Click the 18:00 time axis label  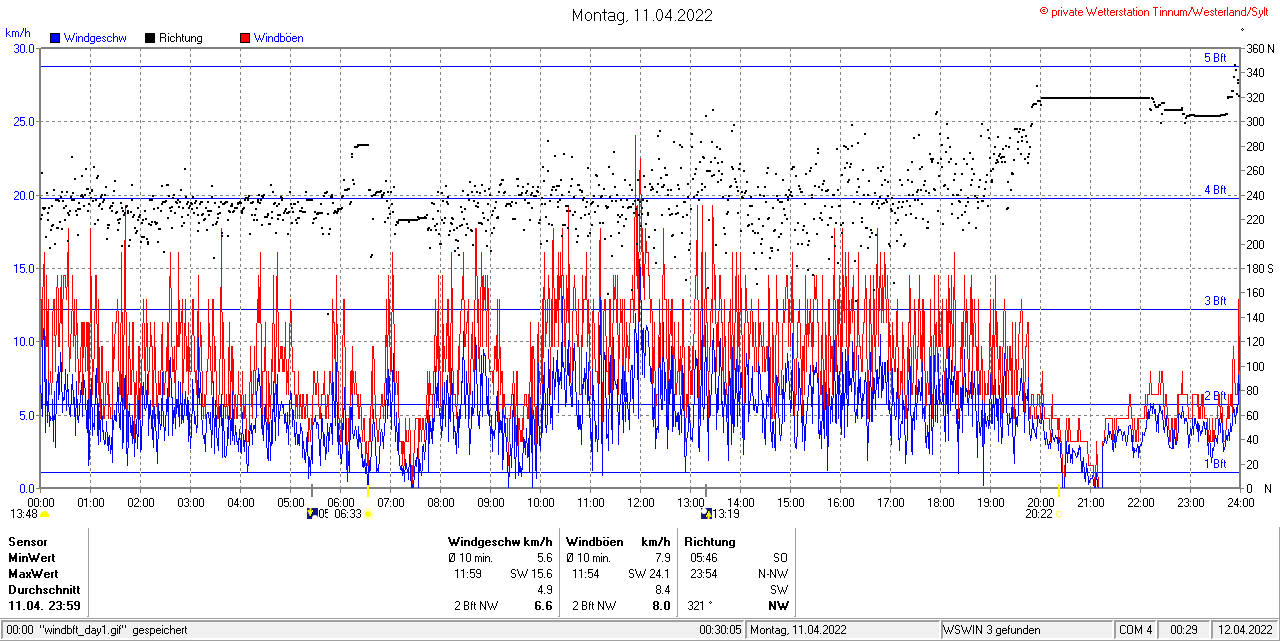pos(941,502)
